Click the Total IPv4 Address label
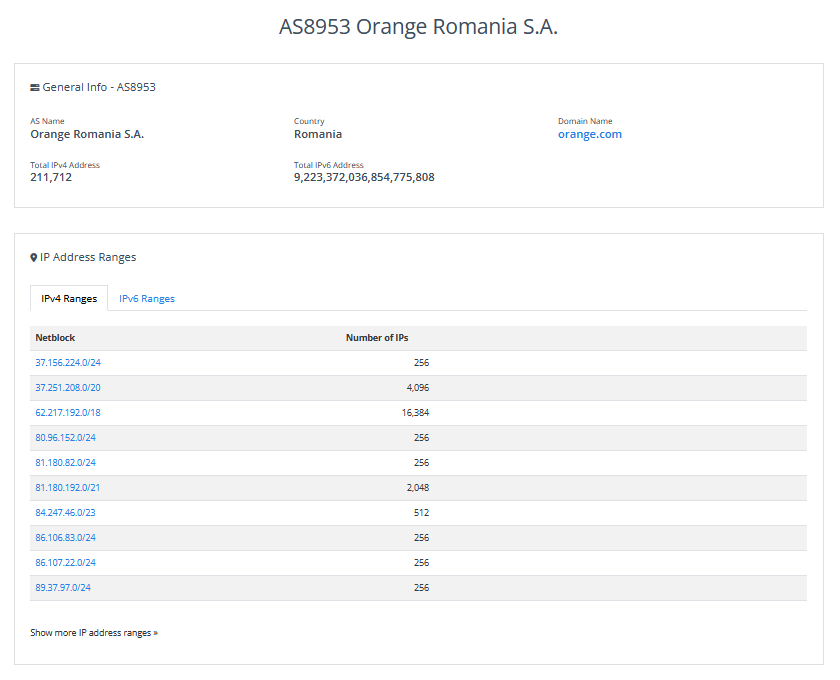 [65, 165]
